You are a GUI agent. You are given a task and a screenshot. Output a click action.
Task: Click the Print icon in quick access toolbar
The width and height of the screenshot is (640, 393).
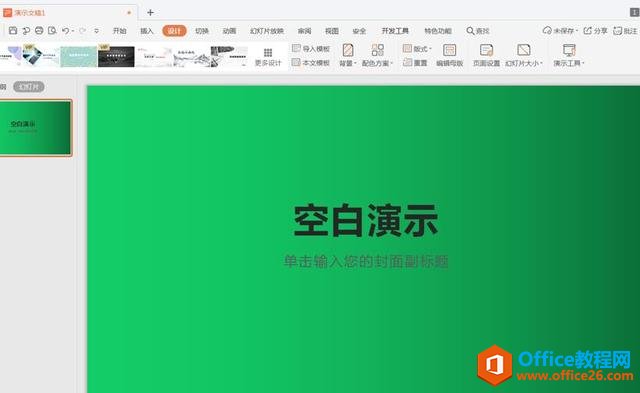click(x=39, y=31)
